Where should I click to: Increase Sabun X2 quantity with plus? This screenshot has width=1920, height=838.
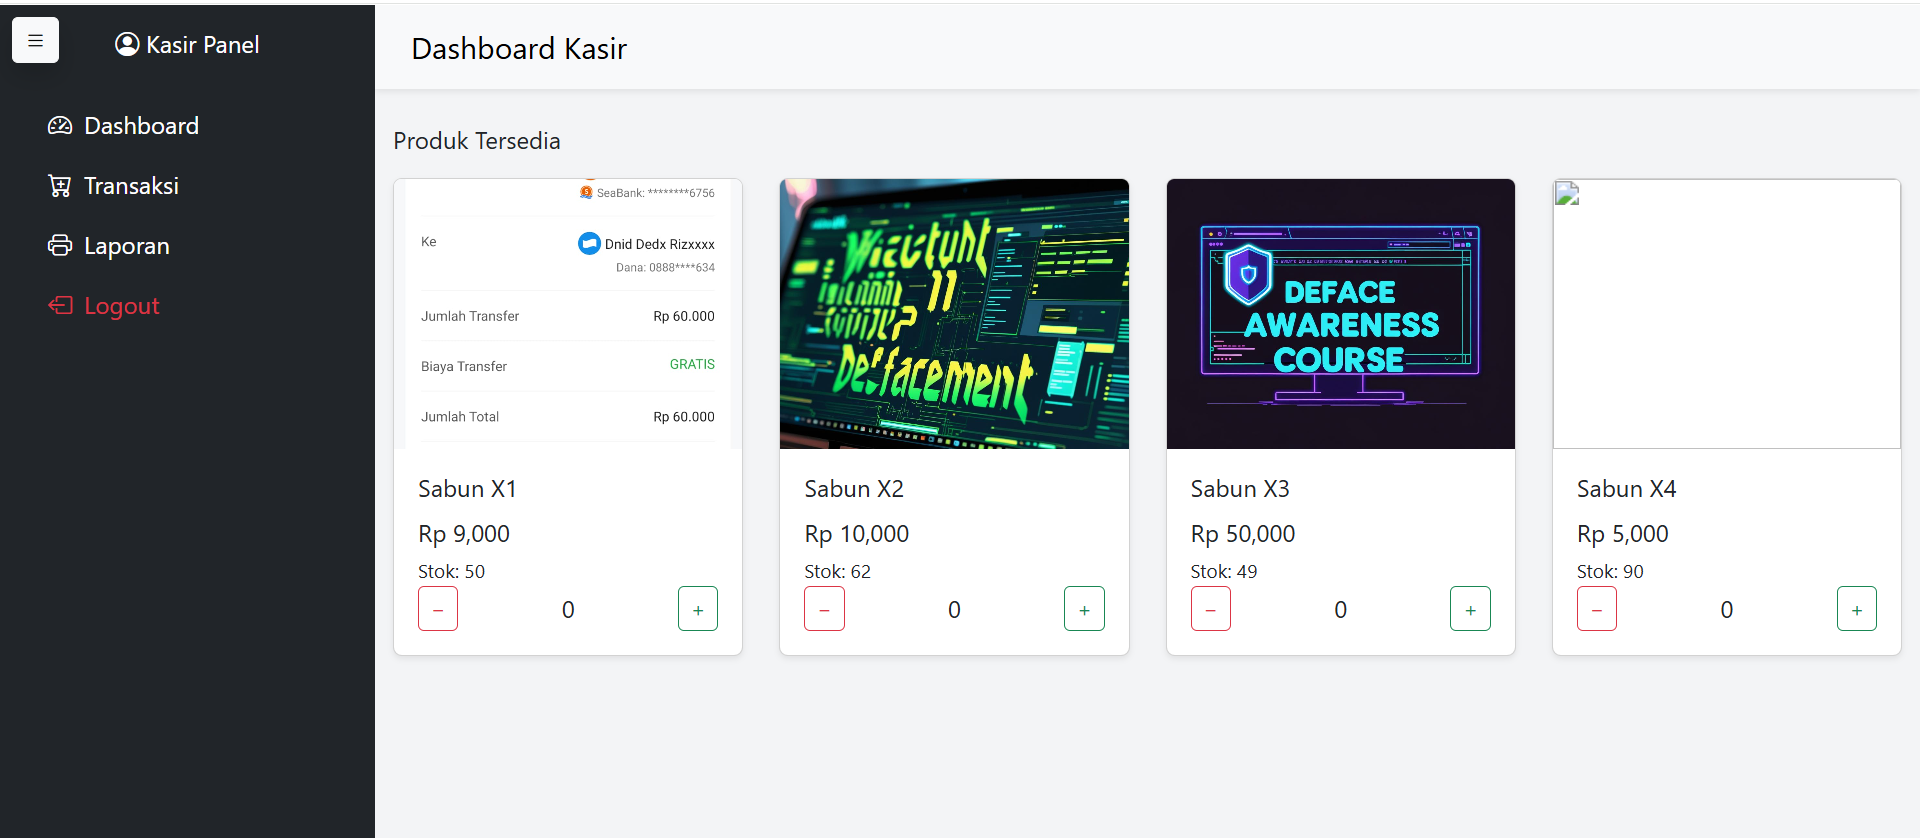(x=1084, y=609)
